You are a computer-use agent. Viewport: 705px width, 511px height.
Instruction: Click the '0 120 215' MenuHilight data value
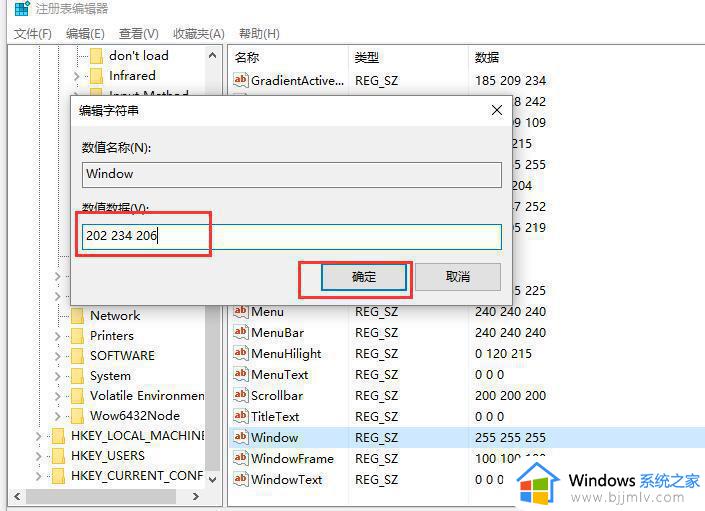(x=503, y=353)
